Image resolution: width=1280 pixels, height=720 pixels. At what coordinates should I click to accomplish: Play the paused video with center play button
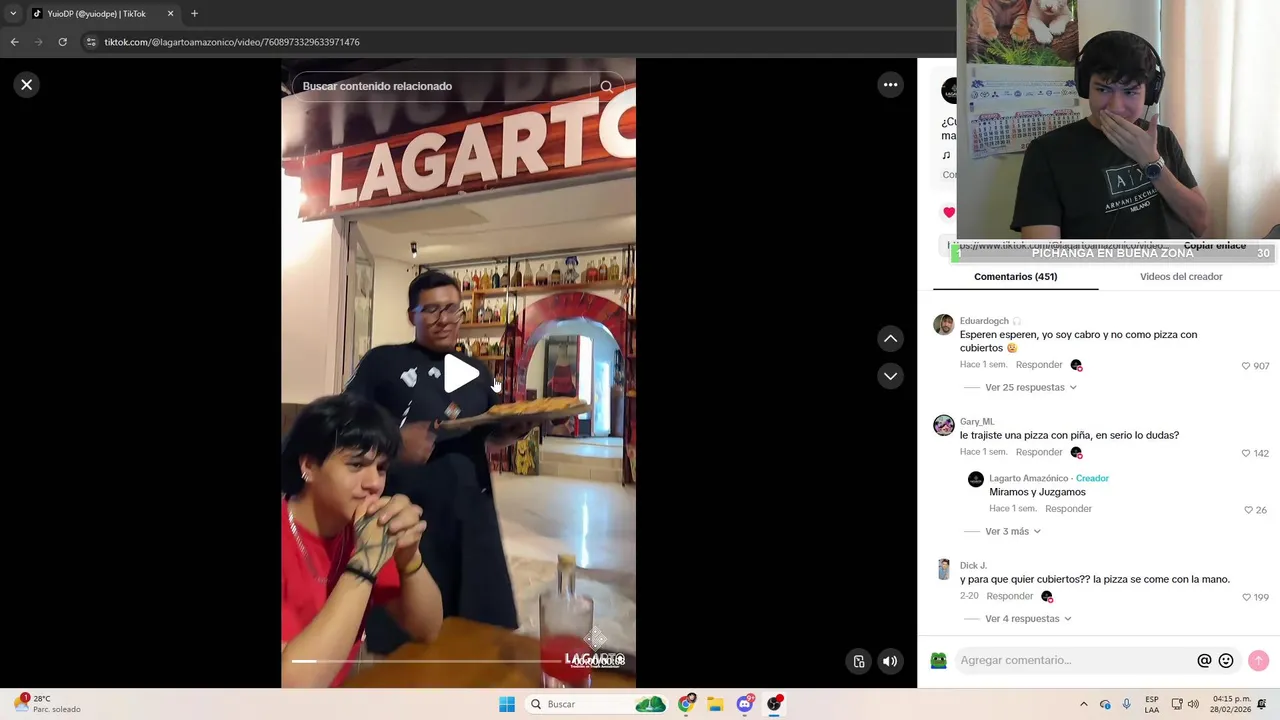460,374
